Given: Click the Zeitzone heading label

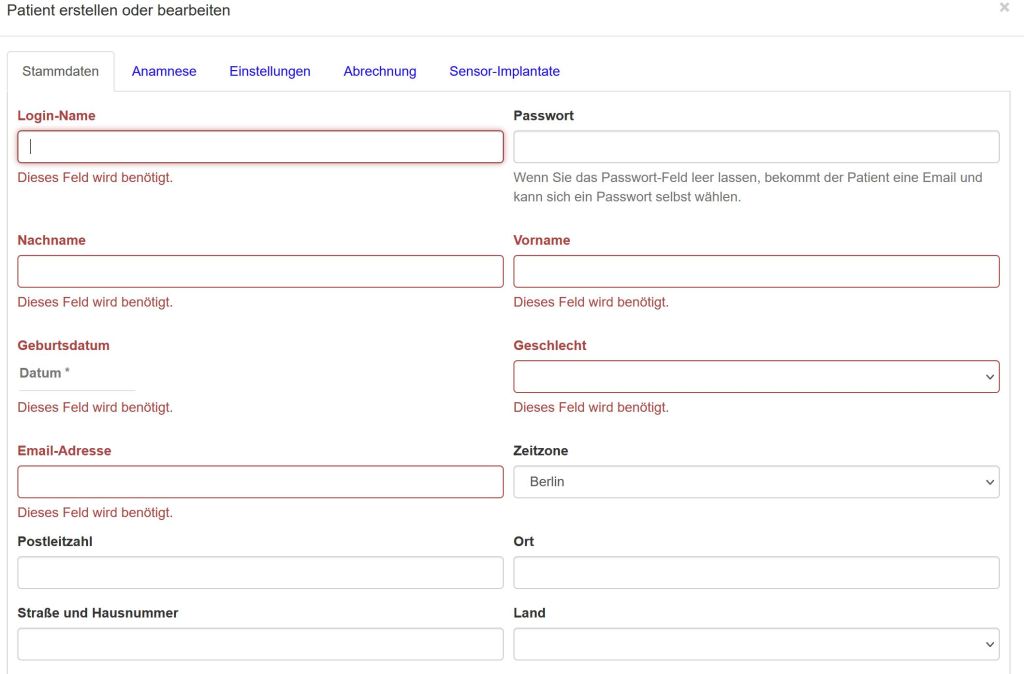Looking at the screenshot, I should coord(541,451).
